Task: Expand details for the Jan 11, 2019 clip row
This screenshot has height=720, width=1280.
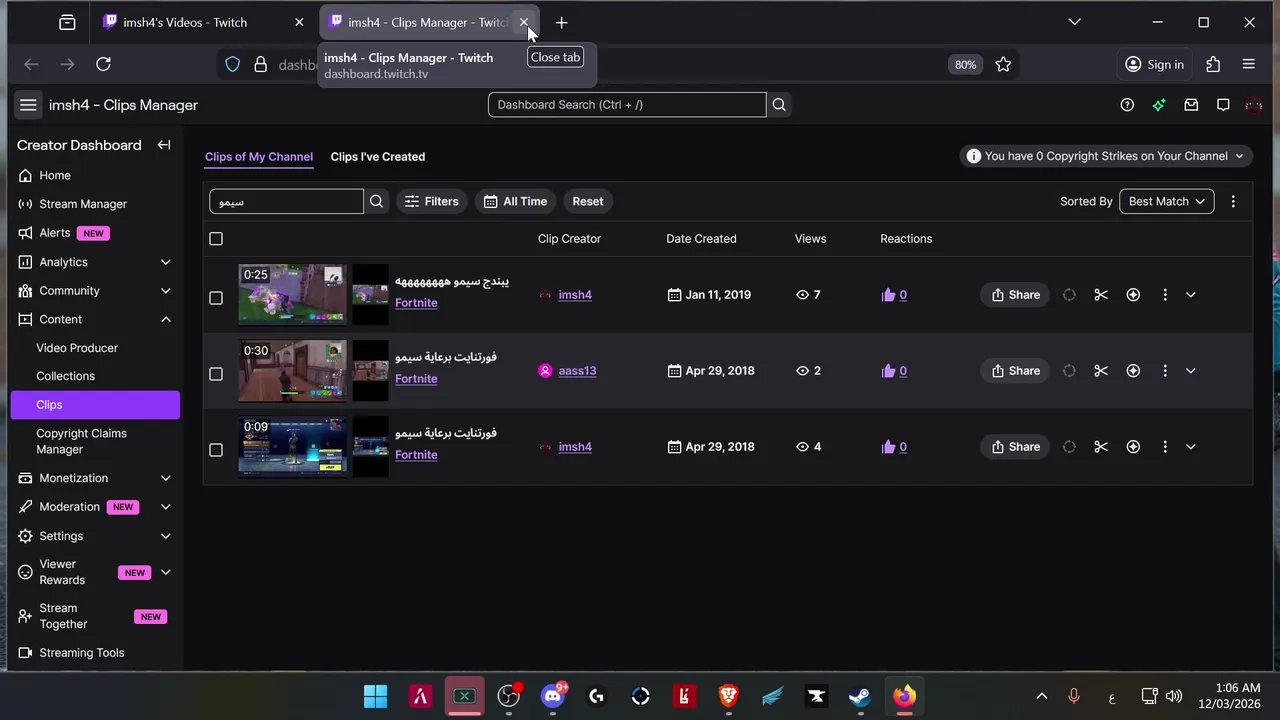Action: point(1190,295)
